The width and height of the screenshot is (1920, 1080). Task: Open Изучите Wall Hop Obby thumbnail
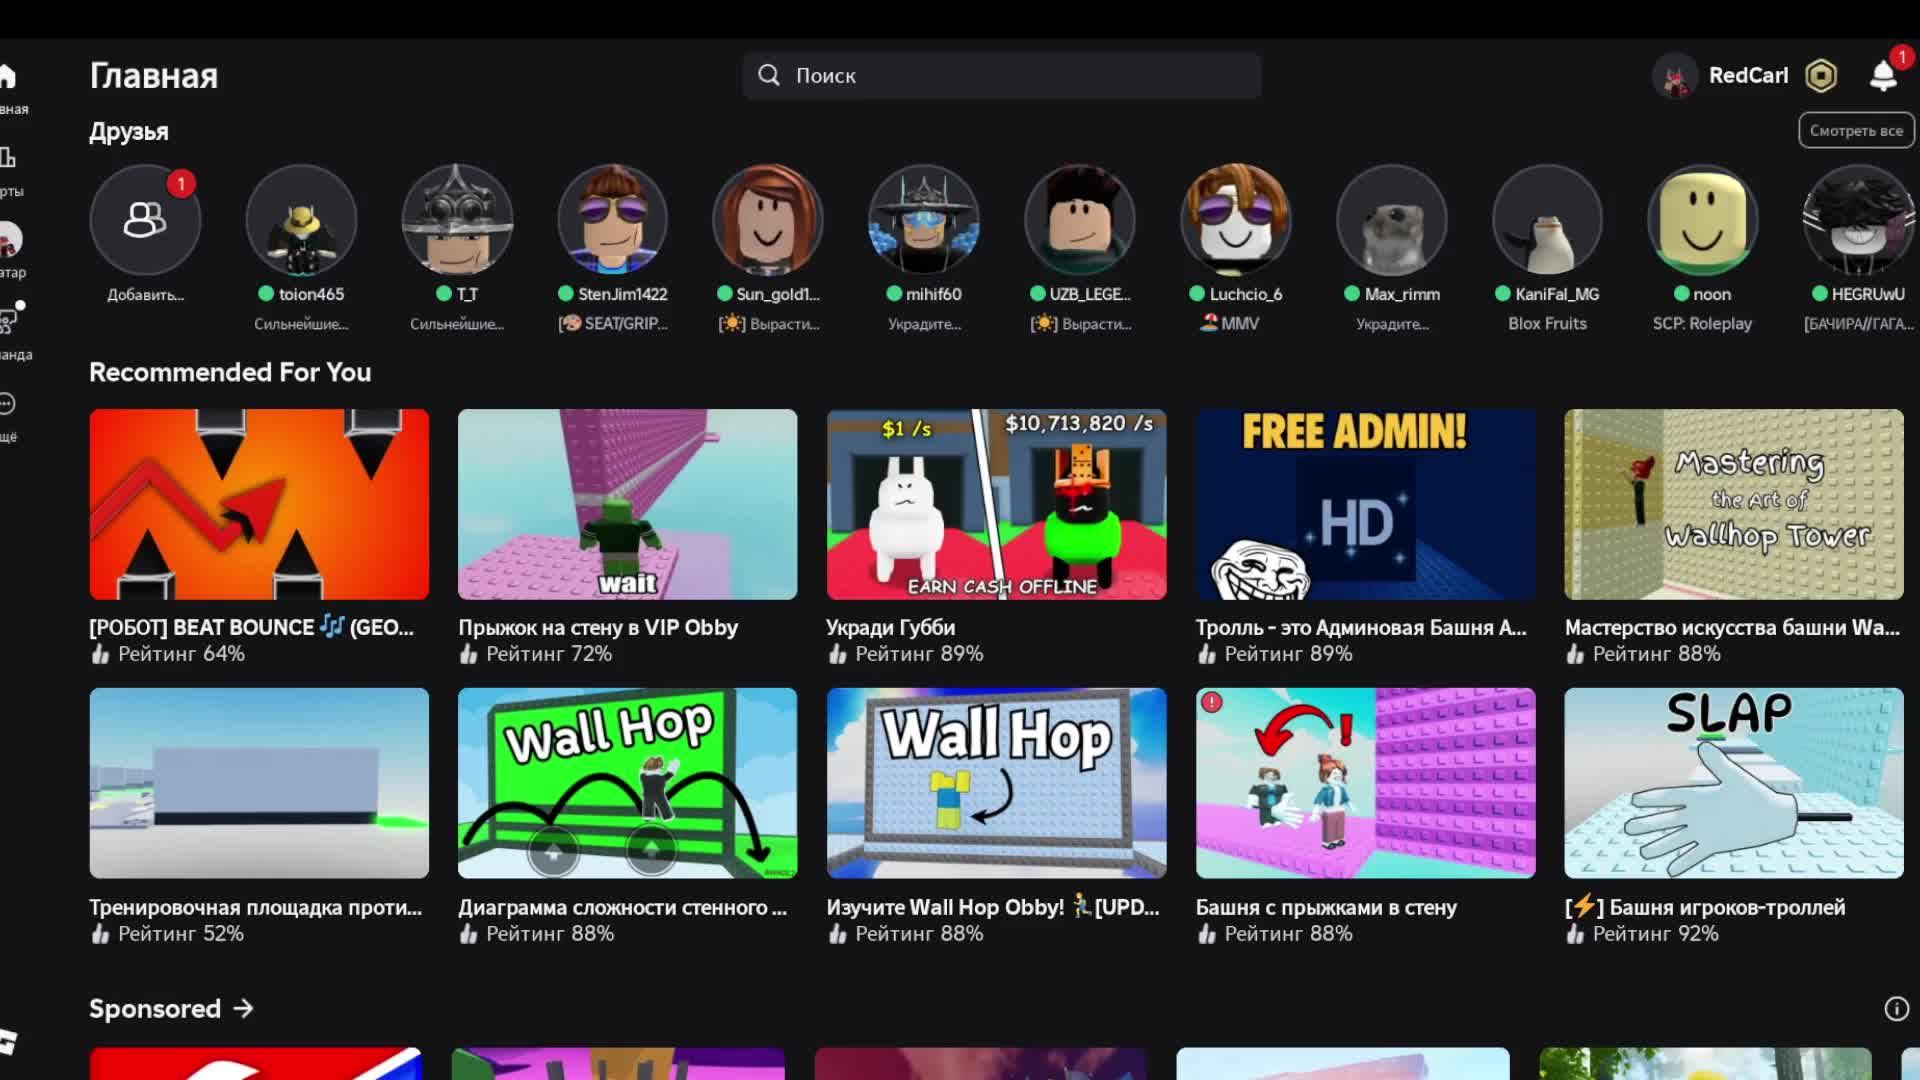pyautogui.click(x=997, y=783)
